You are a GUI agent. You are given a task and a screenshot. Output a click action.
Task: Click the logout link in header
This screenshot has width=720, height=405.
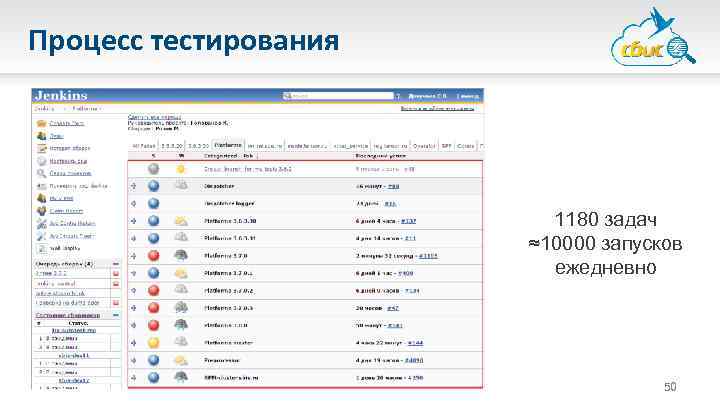coord(467,96)
